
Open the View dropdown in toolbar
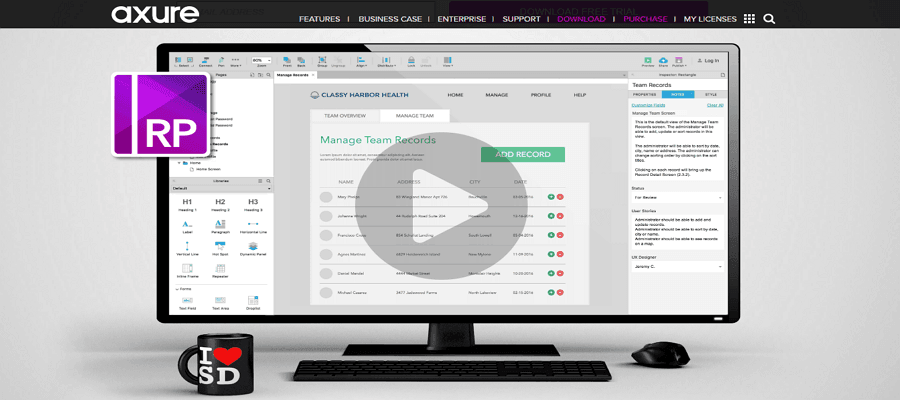[x=448, y=61]
